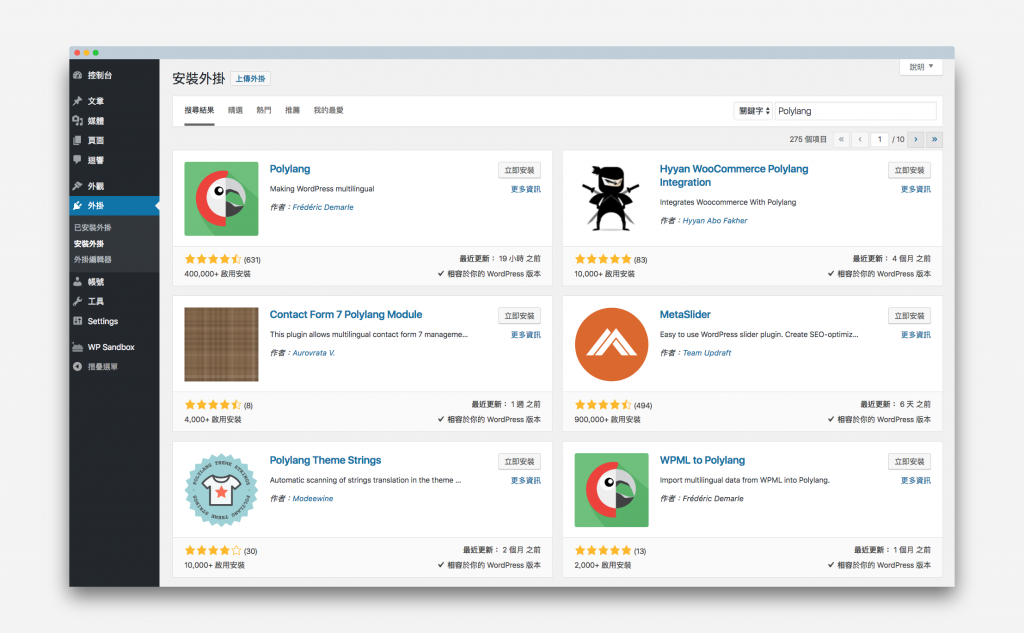Click the Contact Form 7 Polylang Module thumbnail
Screen dimensions: 1024x633
tap(221, 344)
